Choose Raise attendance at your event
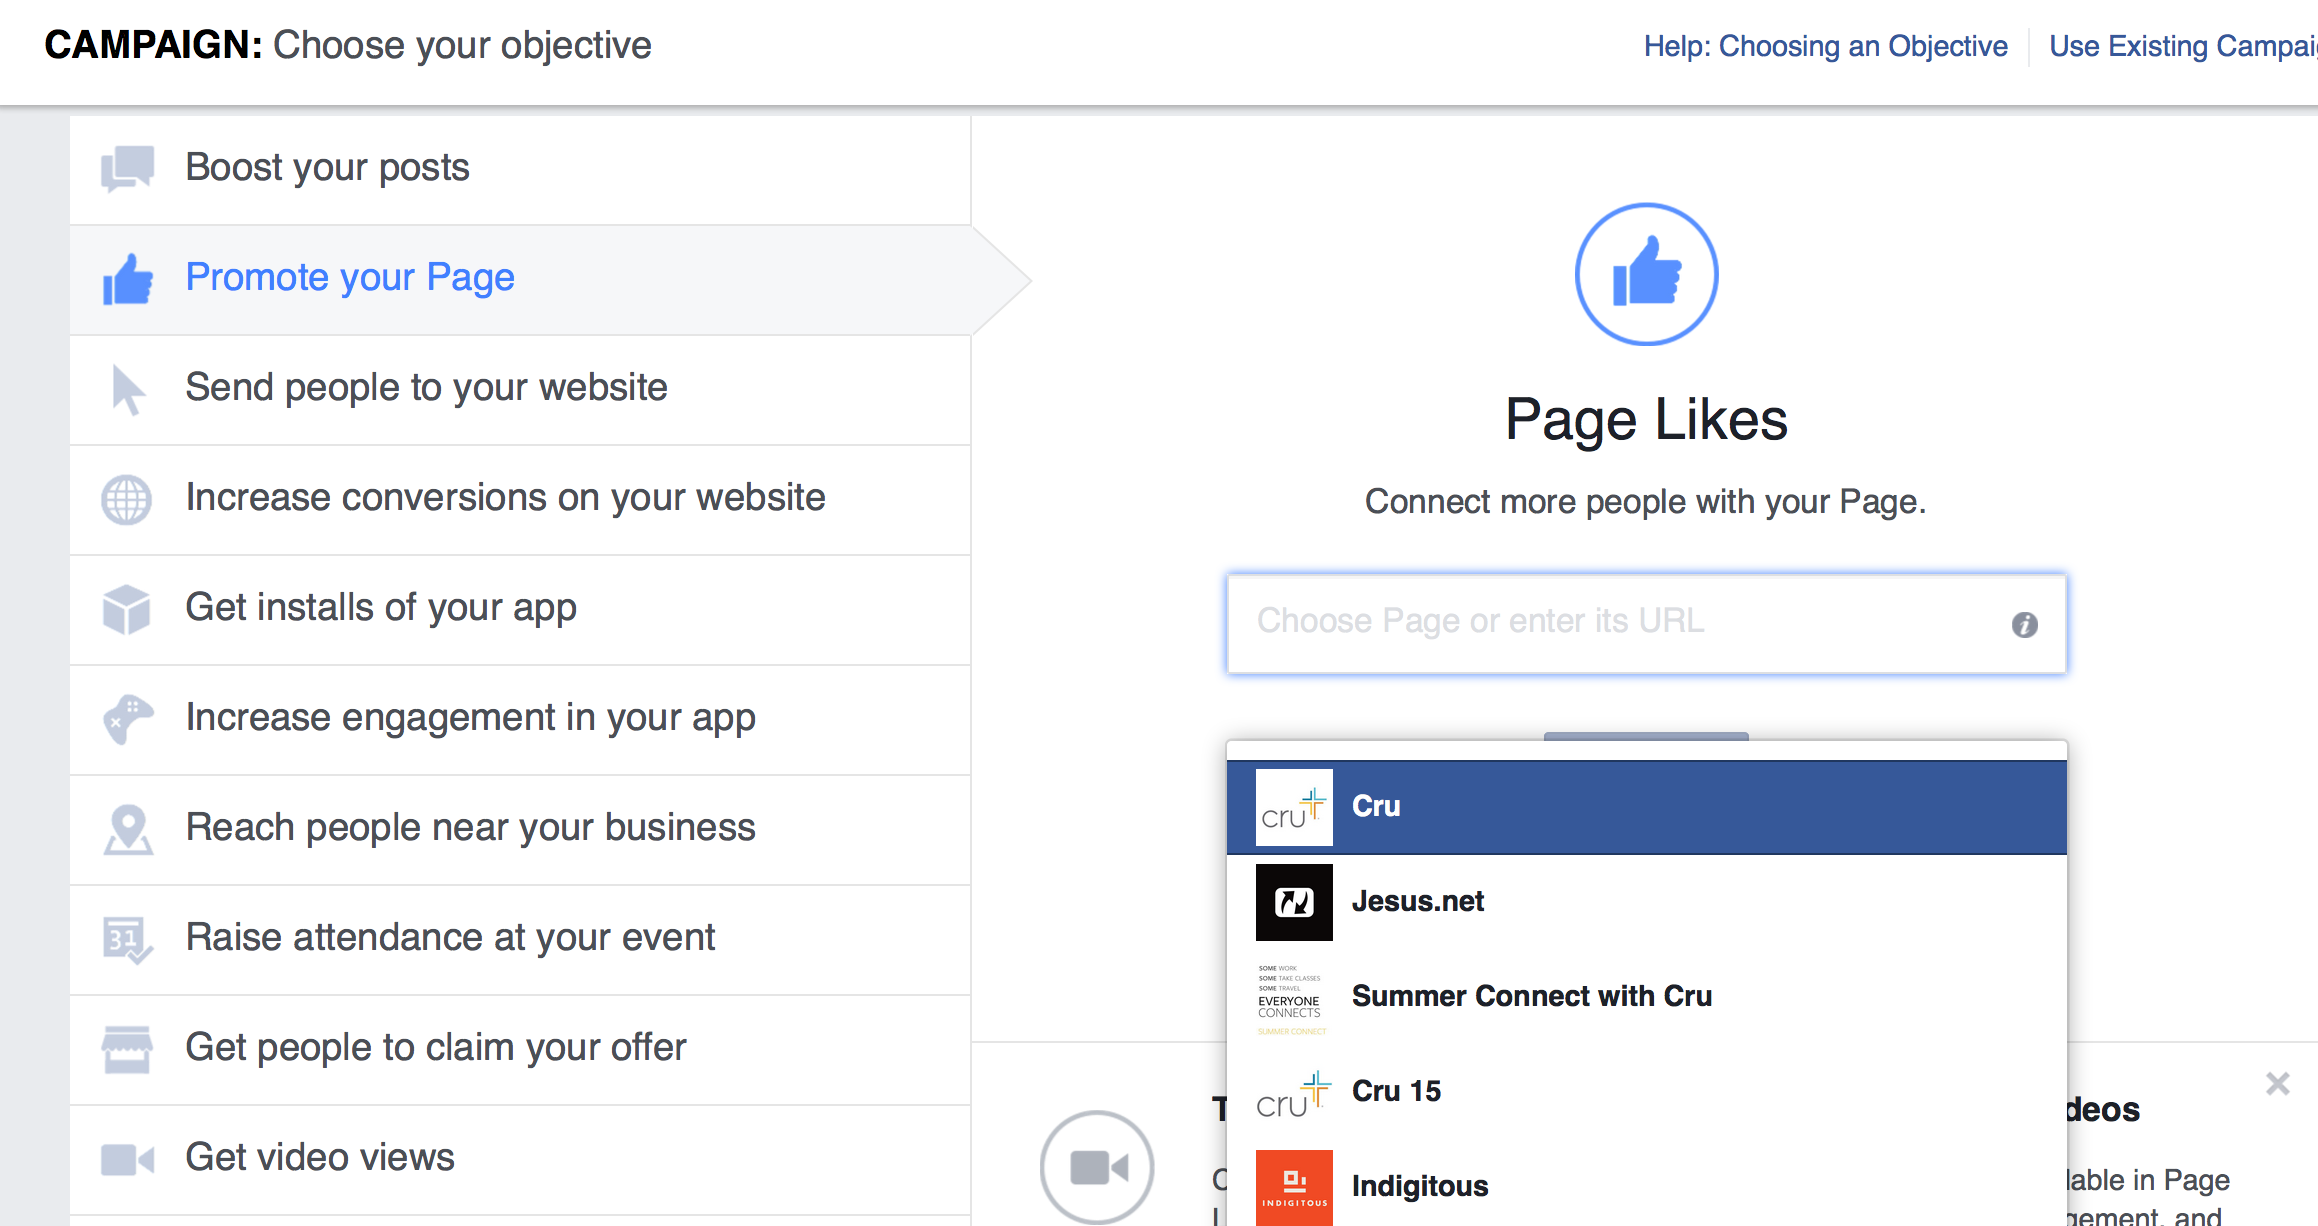Image resolution: width=2318 pixels, height=1226 pixels. (520, 939)
